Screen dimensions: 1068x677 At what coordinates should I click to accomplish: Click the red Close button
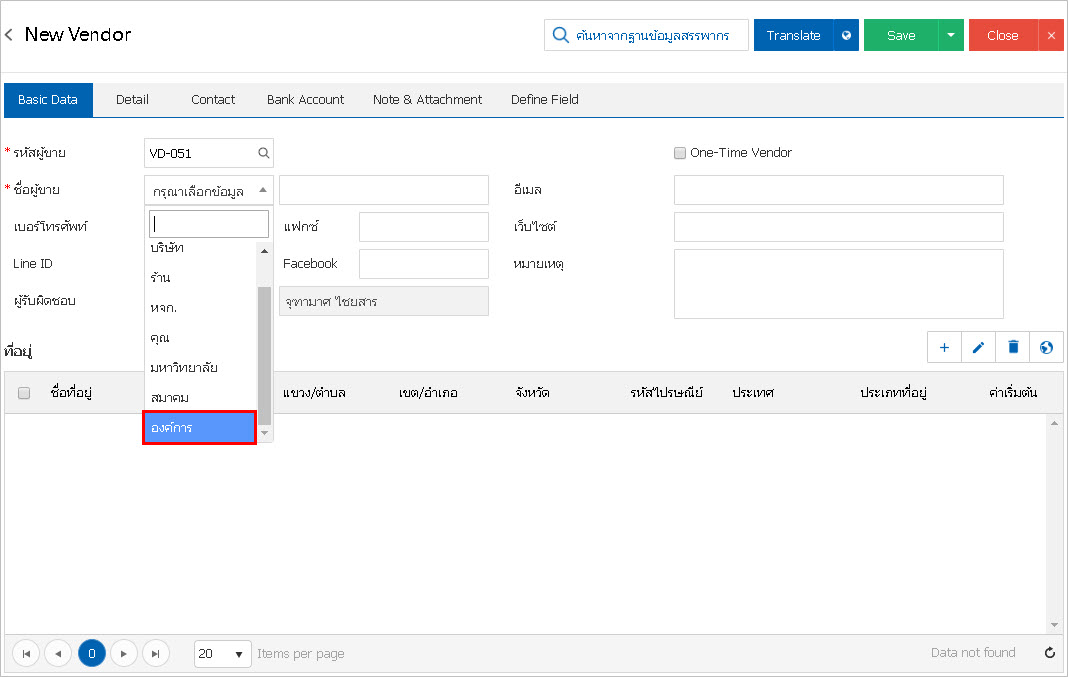pos(1003,35)
